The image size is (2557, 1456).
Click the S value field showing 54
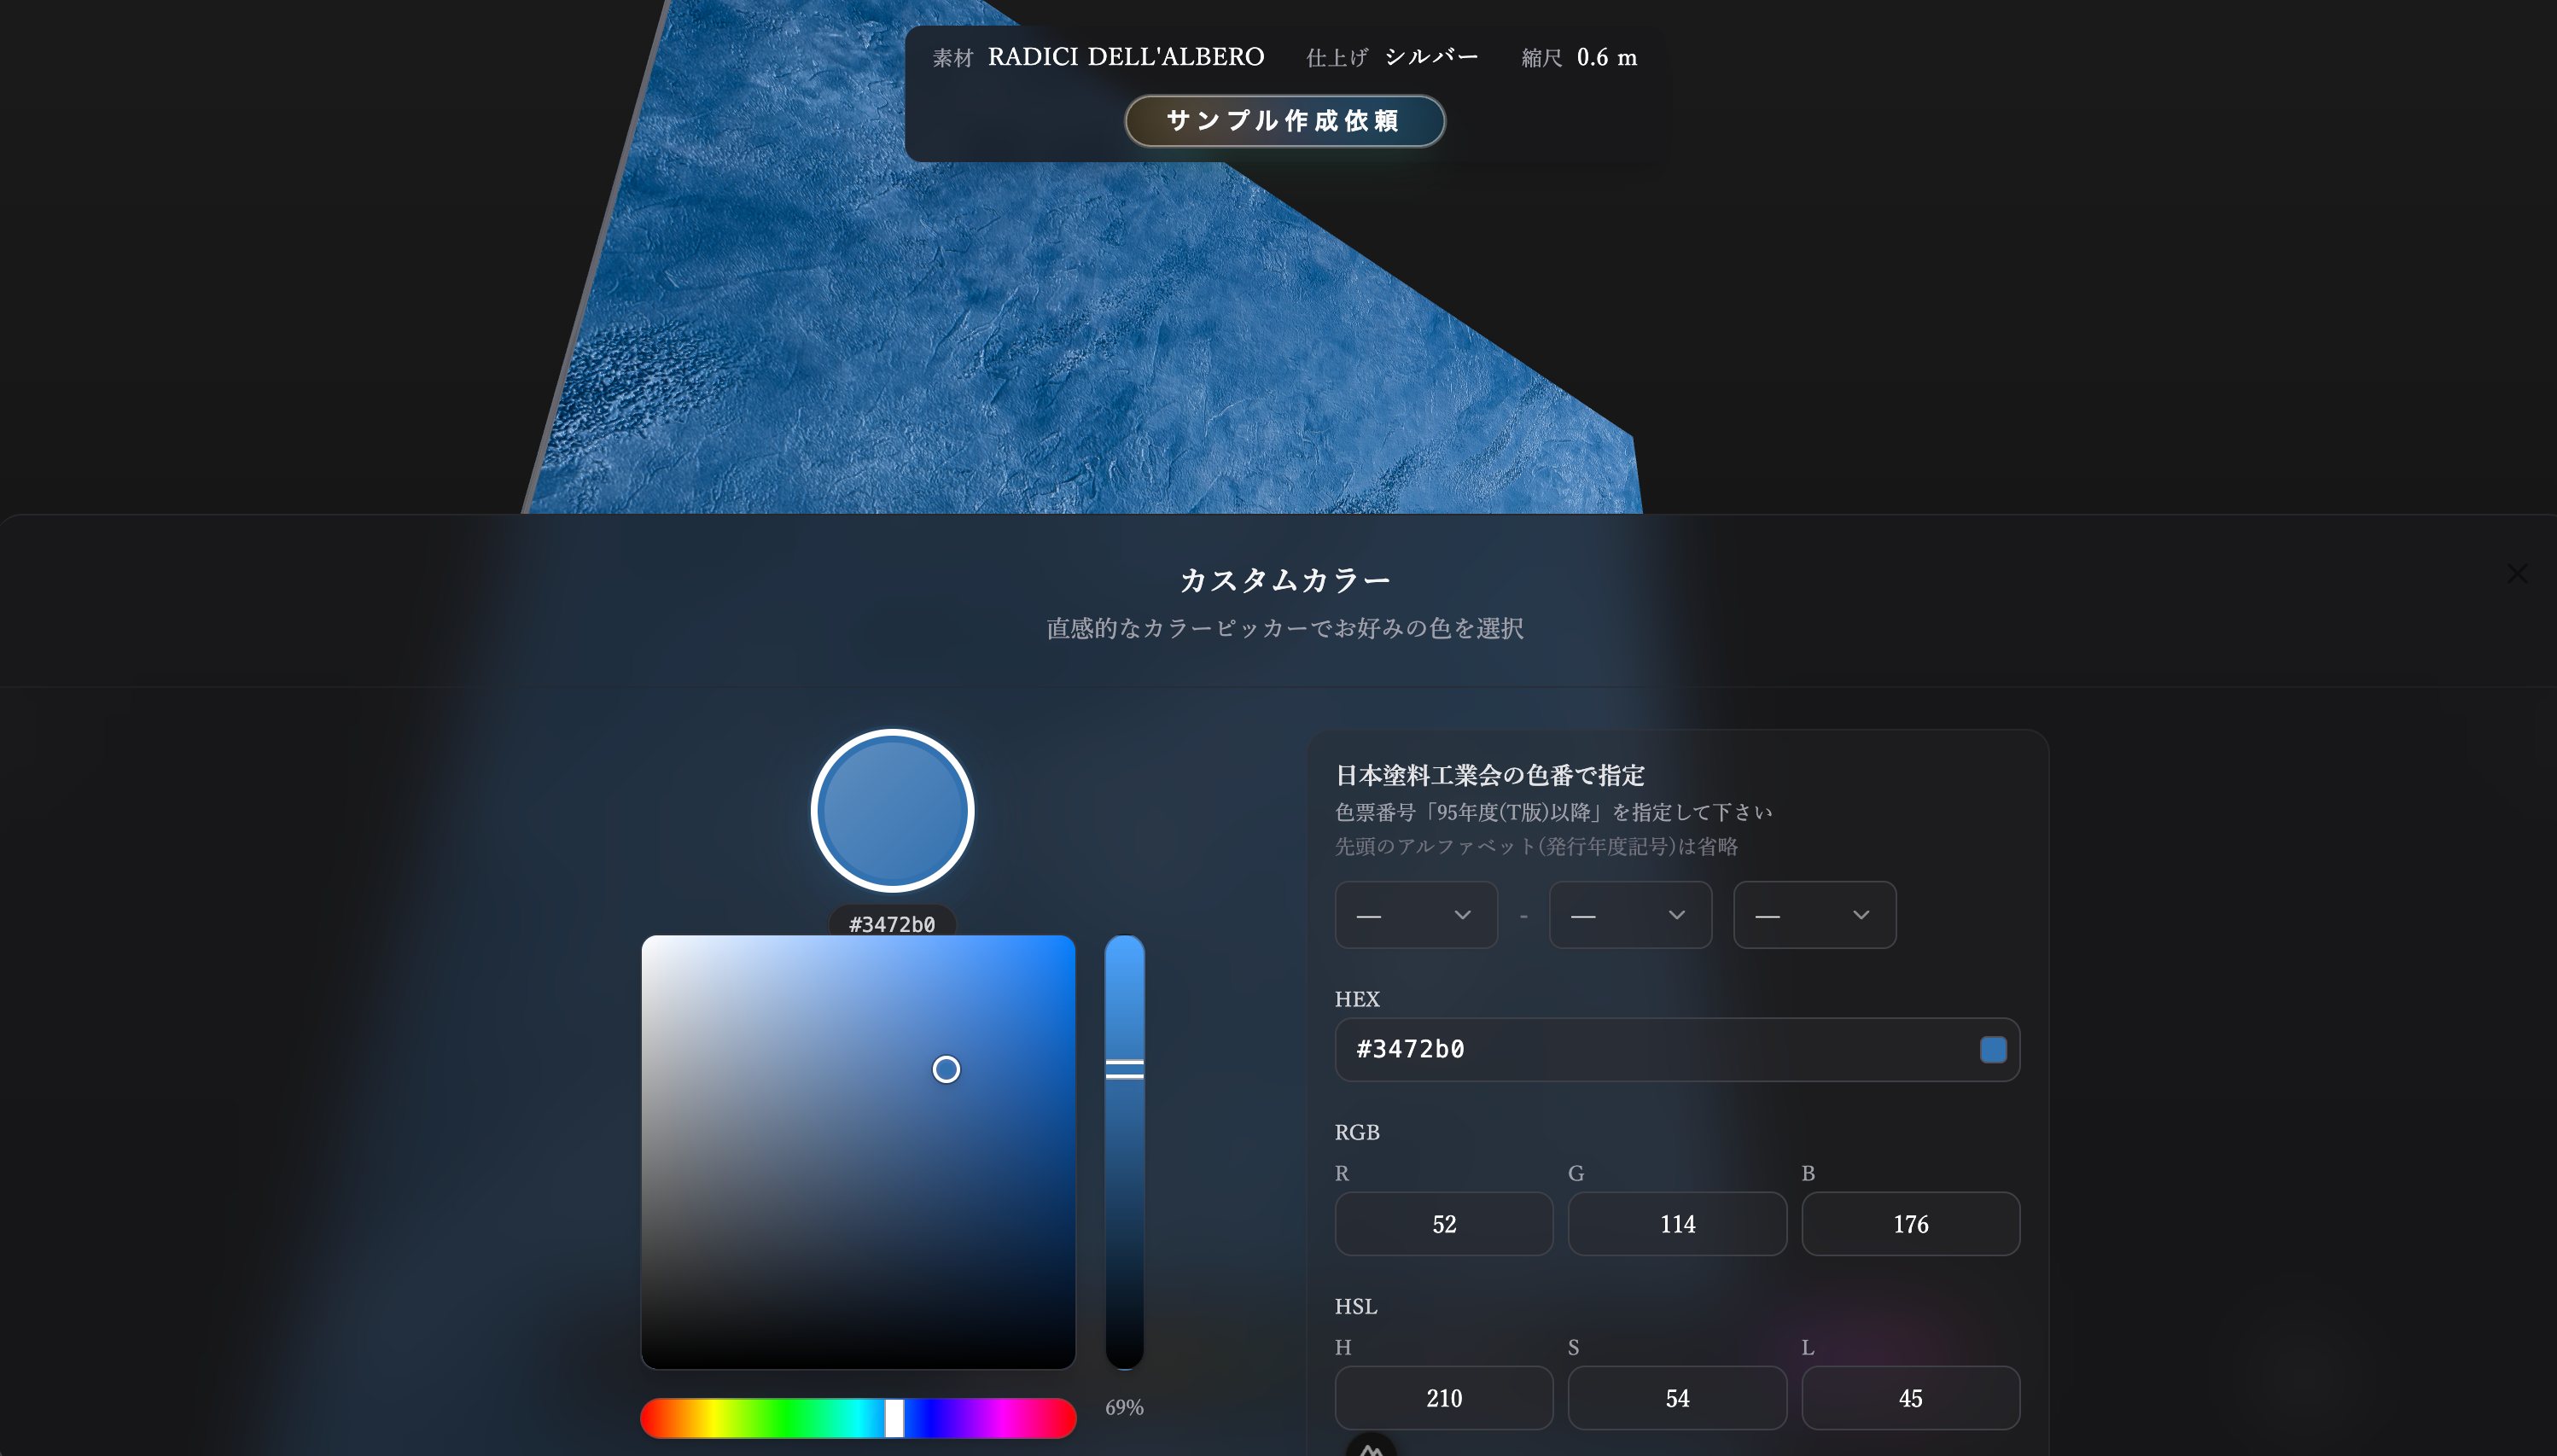(x=1676, y=1397)
